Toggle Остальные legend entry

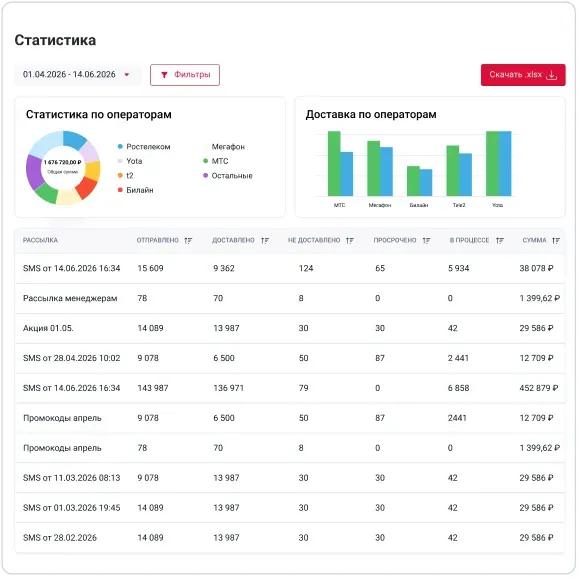(228, 176)
